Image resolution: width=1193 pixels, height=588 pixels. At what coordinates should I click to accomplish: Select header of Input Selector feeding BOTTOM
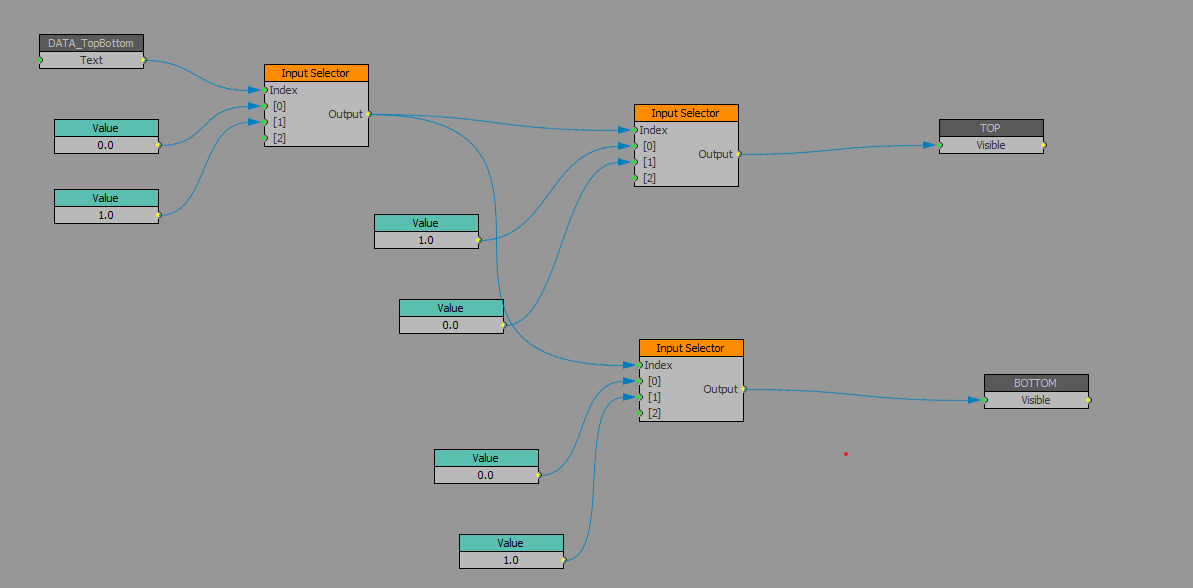692,348
